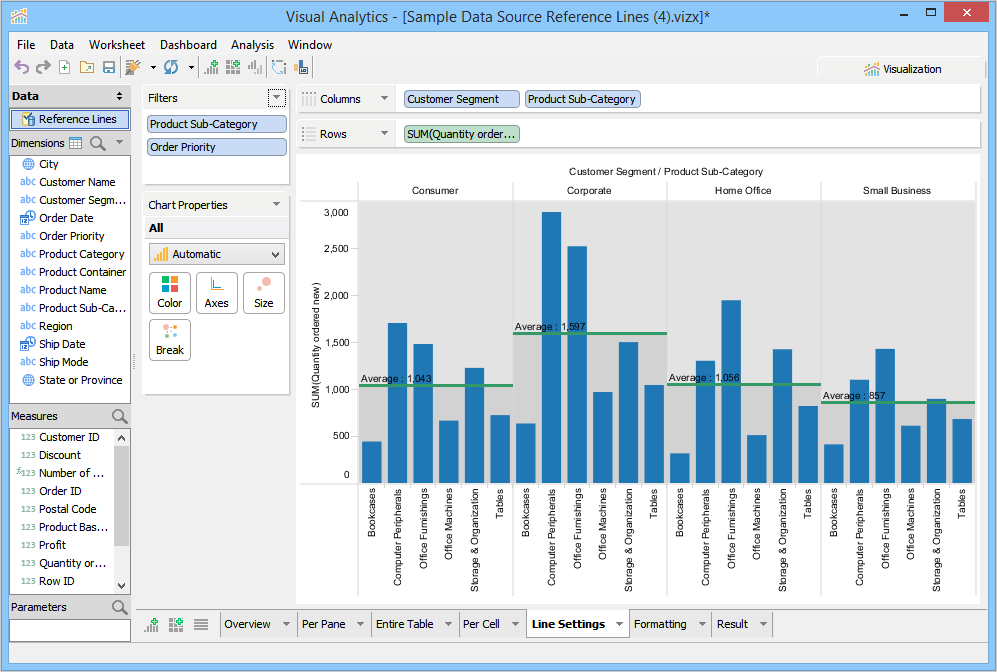Open the Axes chart property
The height and width of the screenshot is (672, 997).
pyautogui.click(x=217, y=292)
